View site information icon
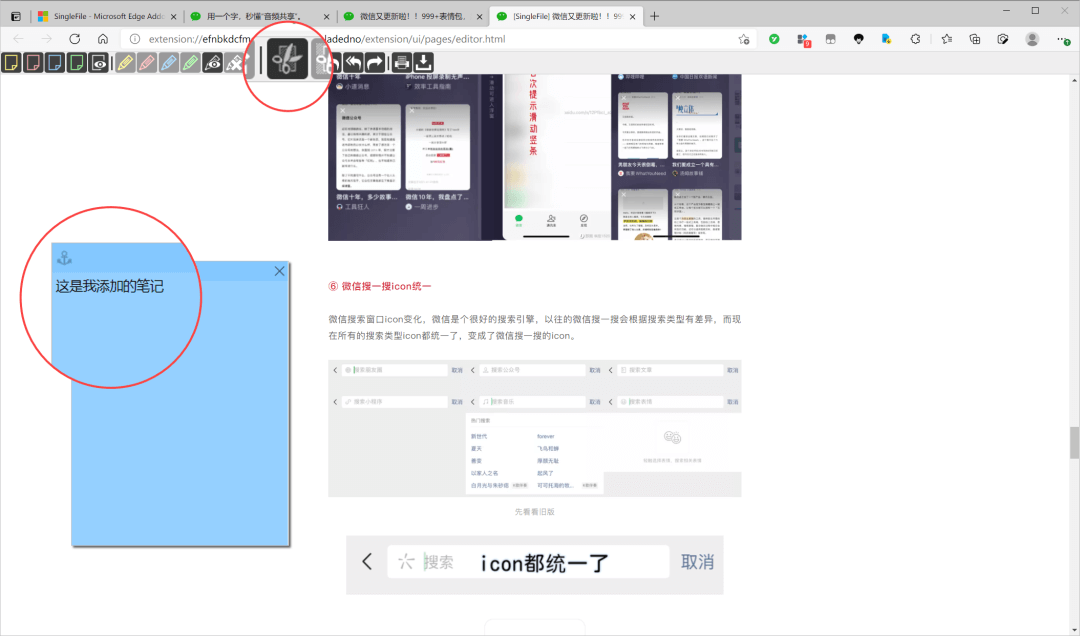Viewport: 1080px width, 636px height. coord(135,39)
